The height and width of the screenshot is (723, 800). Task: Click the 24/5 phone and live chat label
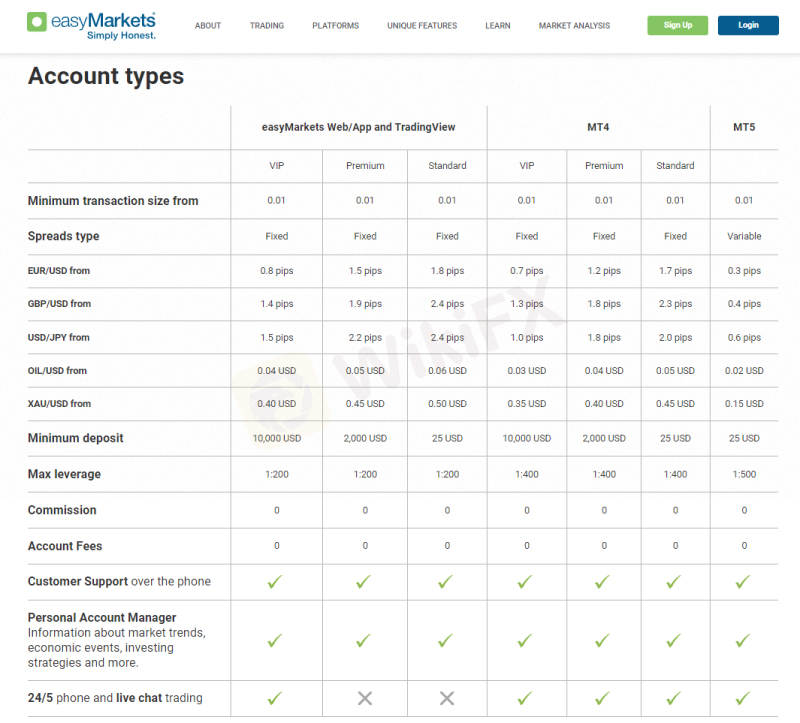[x=115, y=697]
